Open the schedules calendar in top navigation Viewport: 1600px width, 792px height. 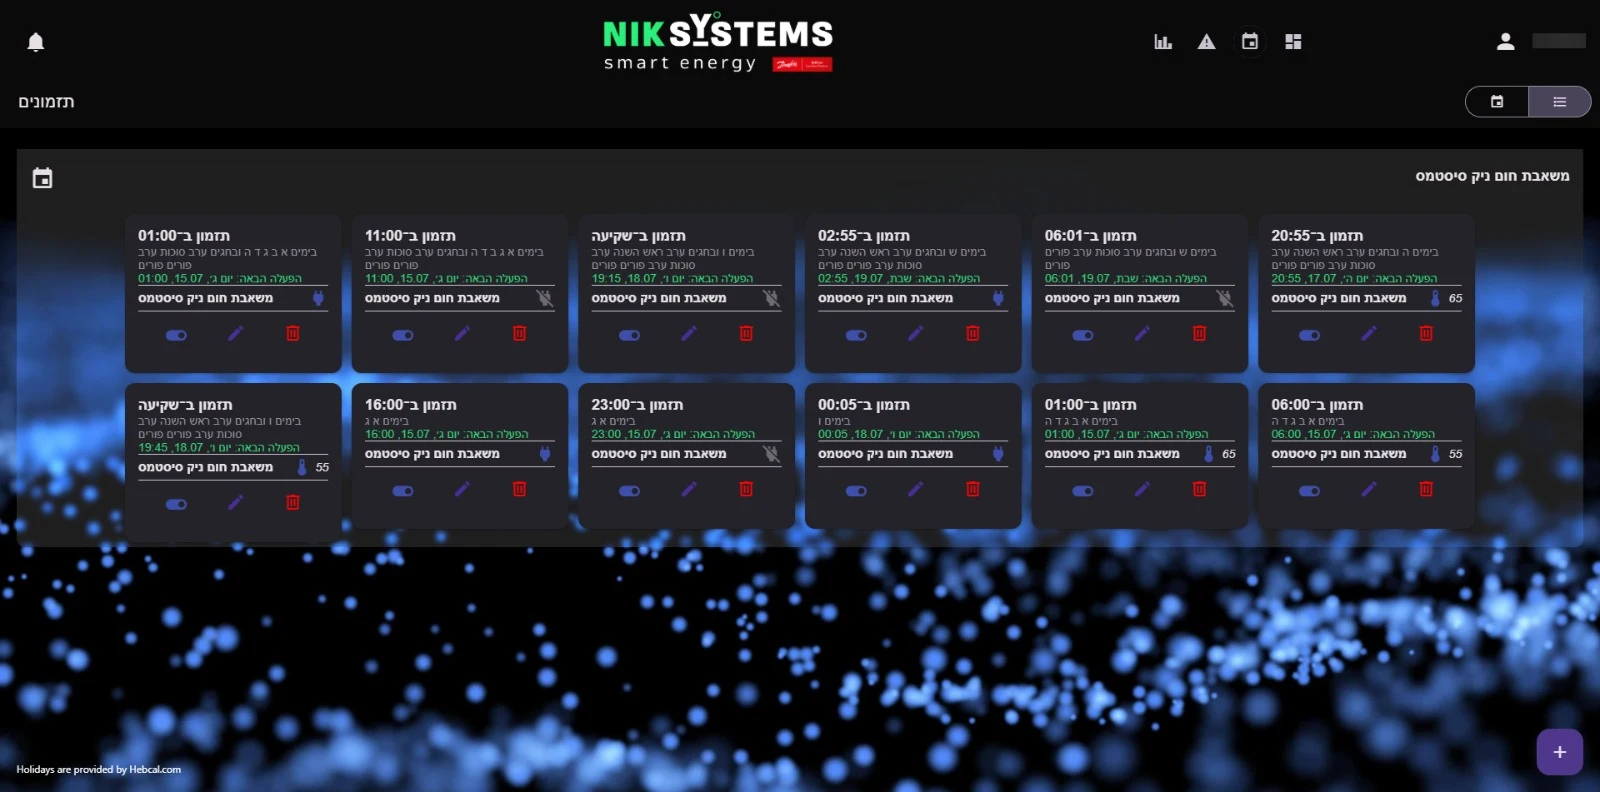click(1250, 42)
